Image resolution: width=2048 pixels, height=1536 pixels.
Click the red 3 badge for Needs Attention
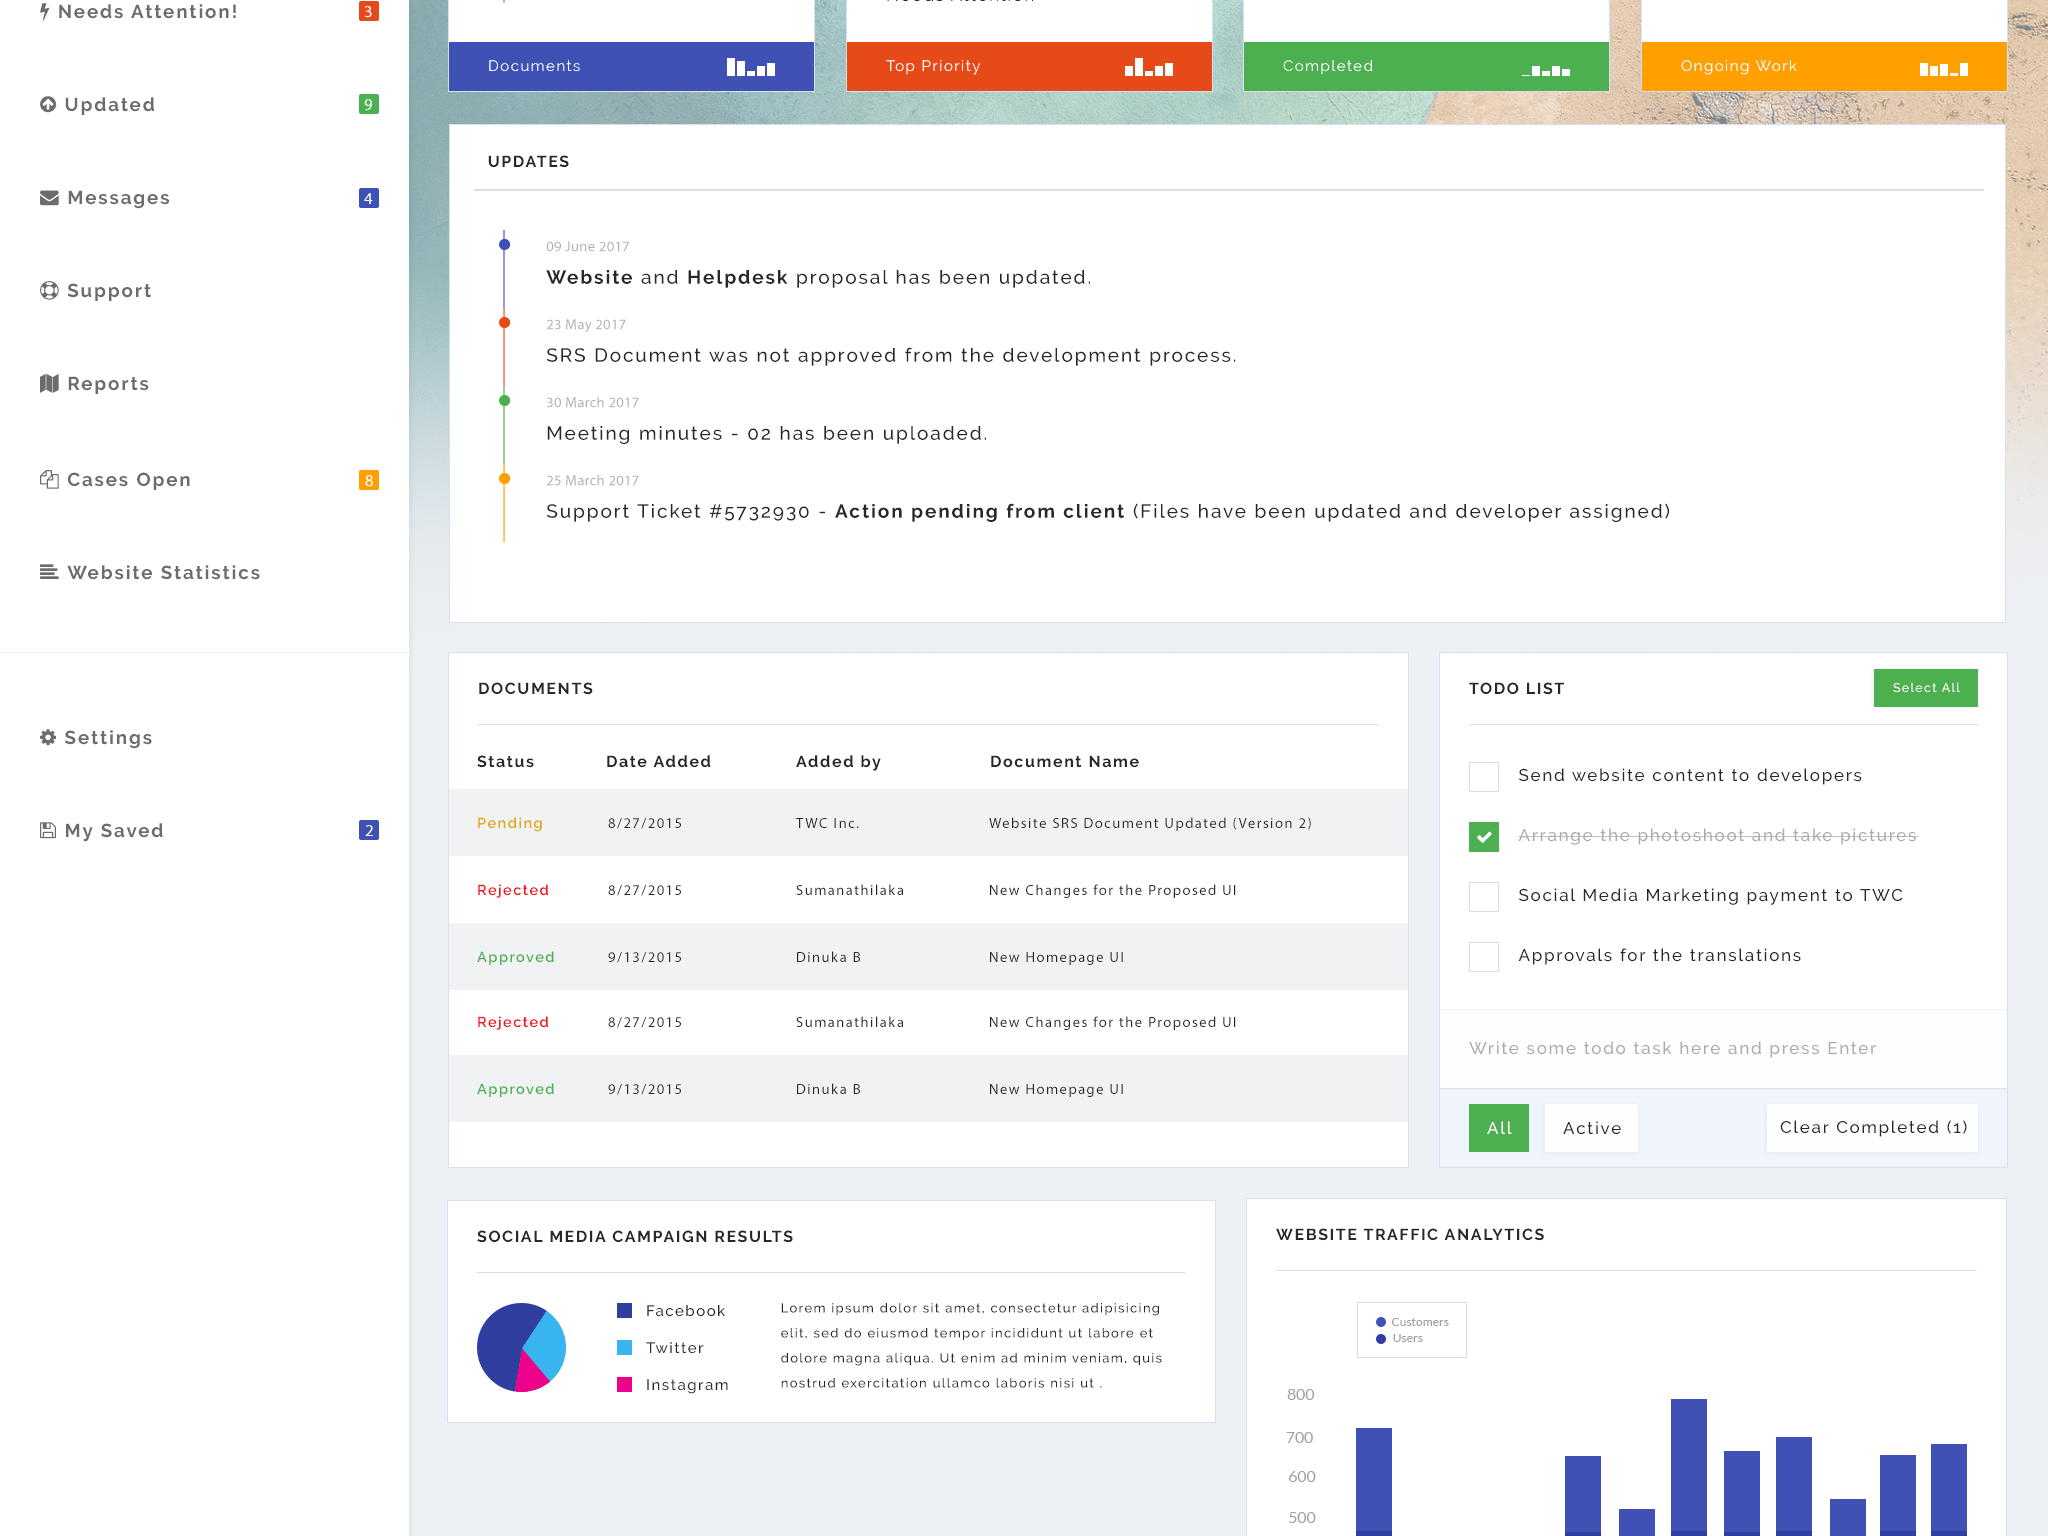[369, 11]
